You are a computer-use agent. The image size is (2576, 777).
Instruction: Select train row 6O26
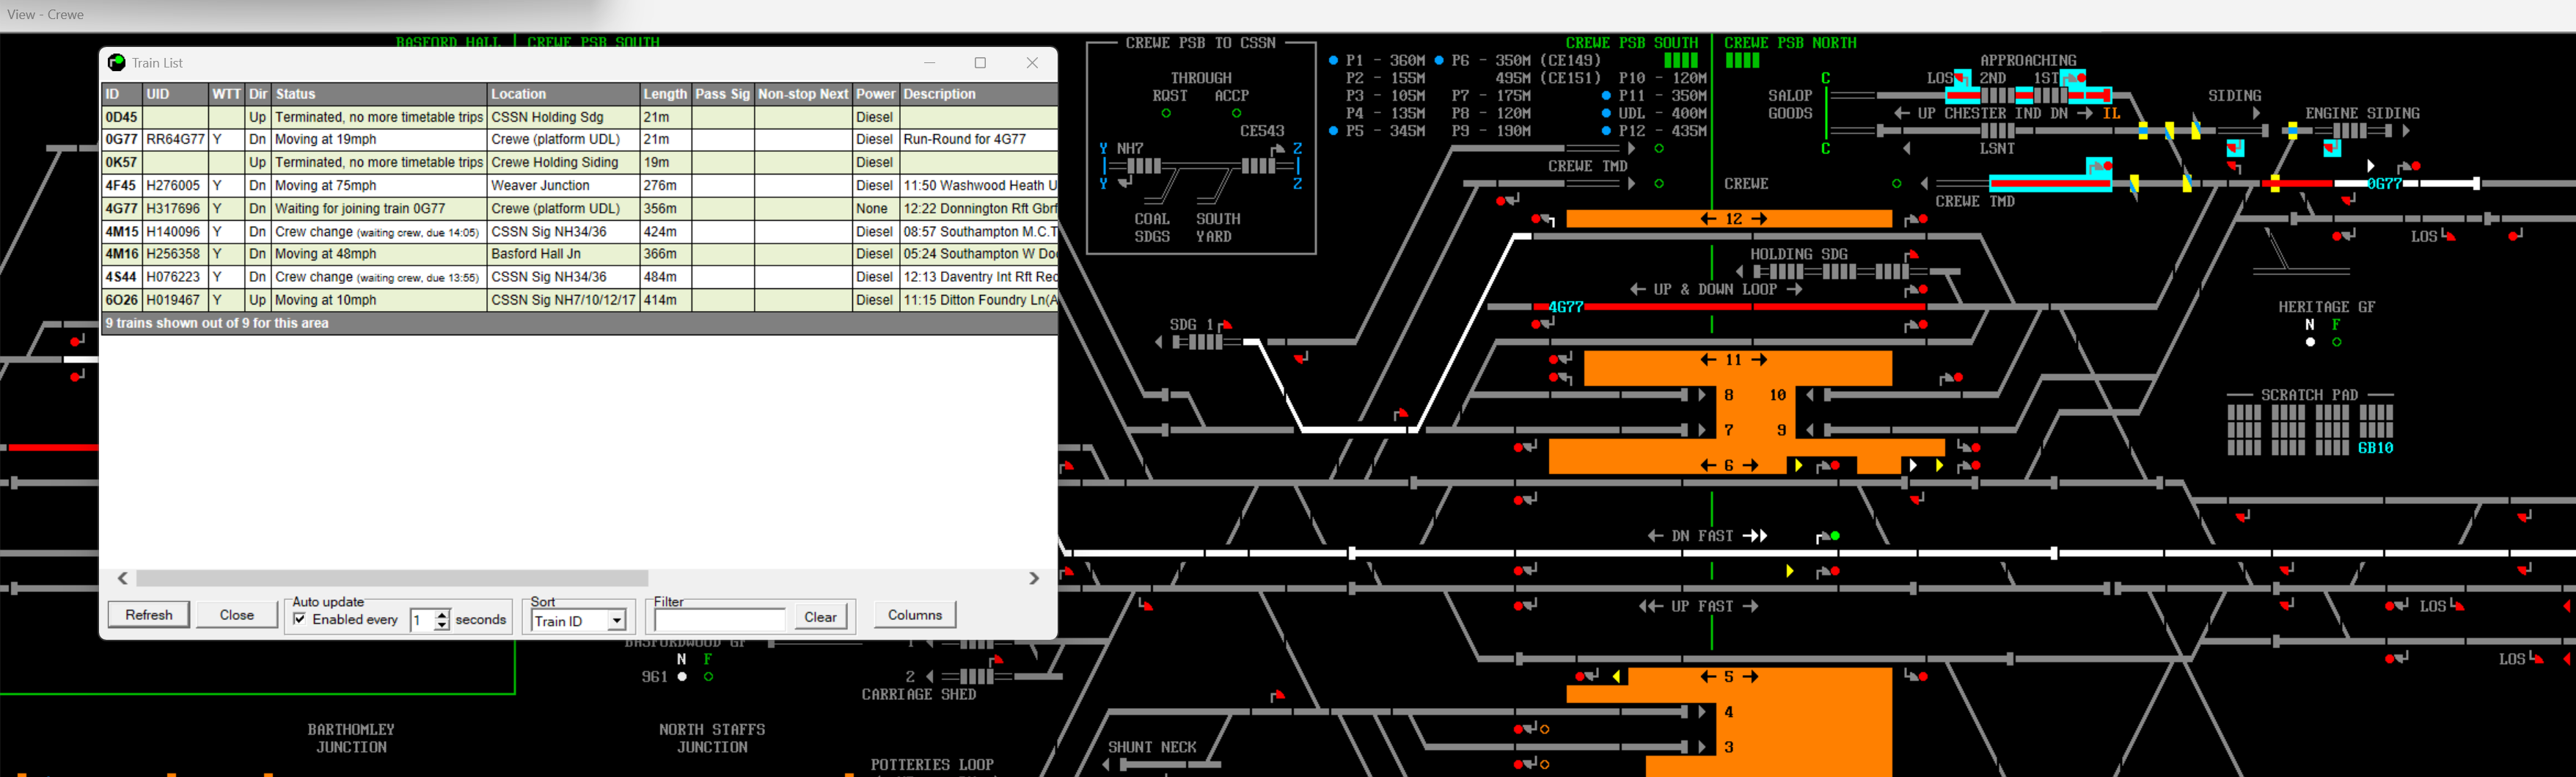pyautogui.click(x=580, y=300)
